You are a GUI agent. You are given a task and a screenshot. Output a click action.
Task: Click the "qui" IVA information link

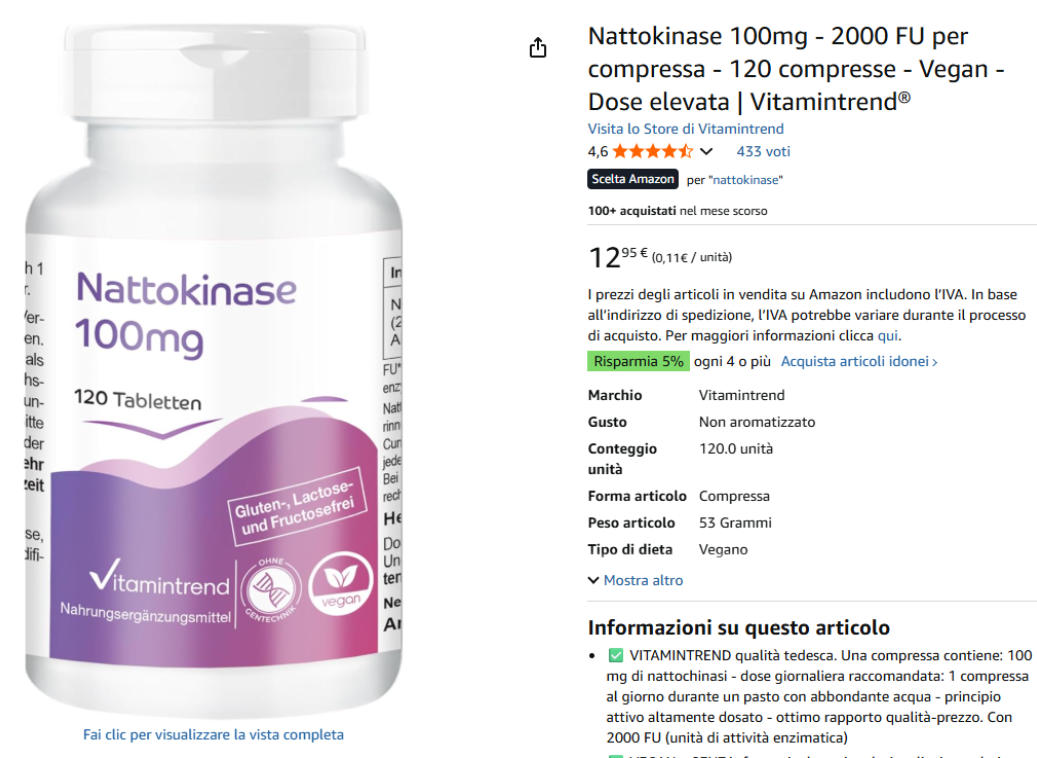pos(888,335)
